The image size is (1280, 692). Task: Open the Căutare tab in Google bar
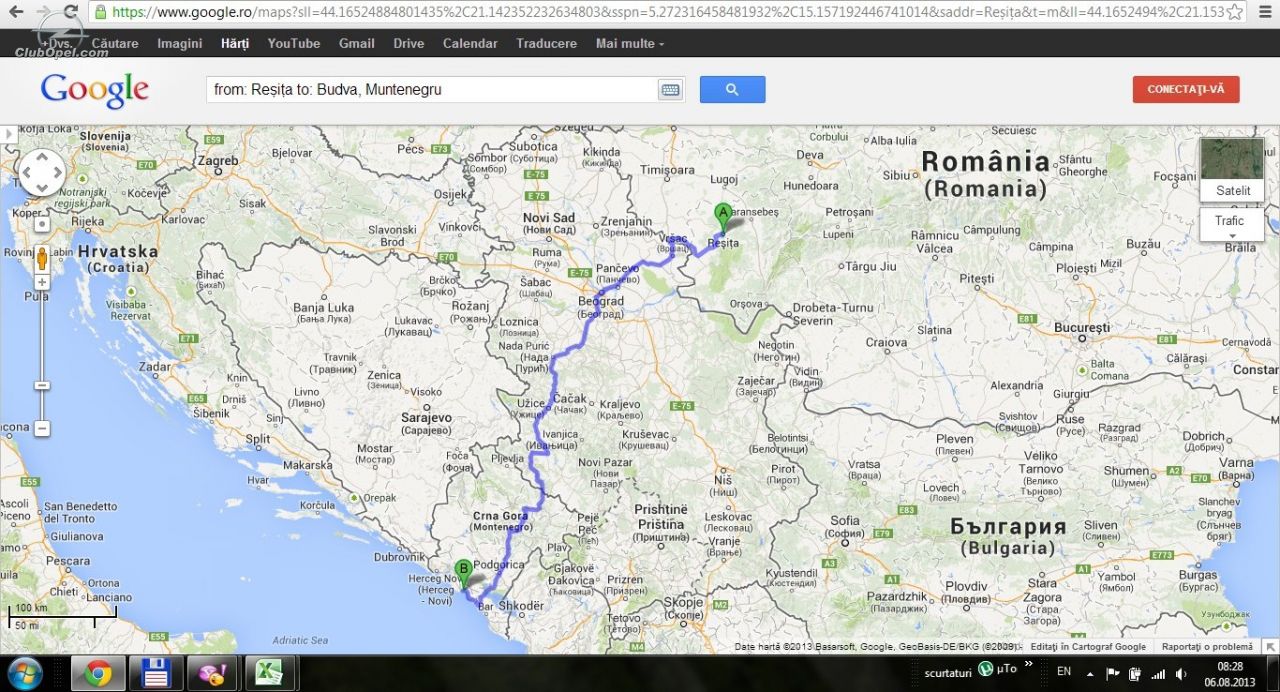point(115,44)
